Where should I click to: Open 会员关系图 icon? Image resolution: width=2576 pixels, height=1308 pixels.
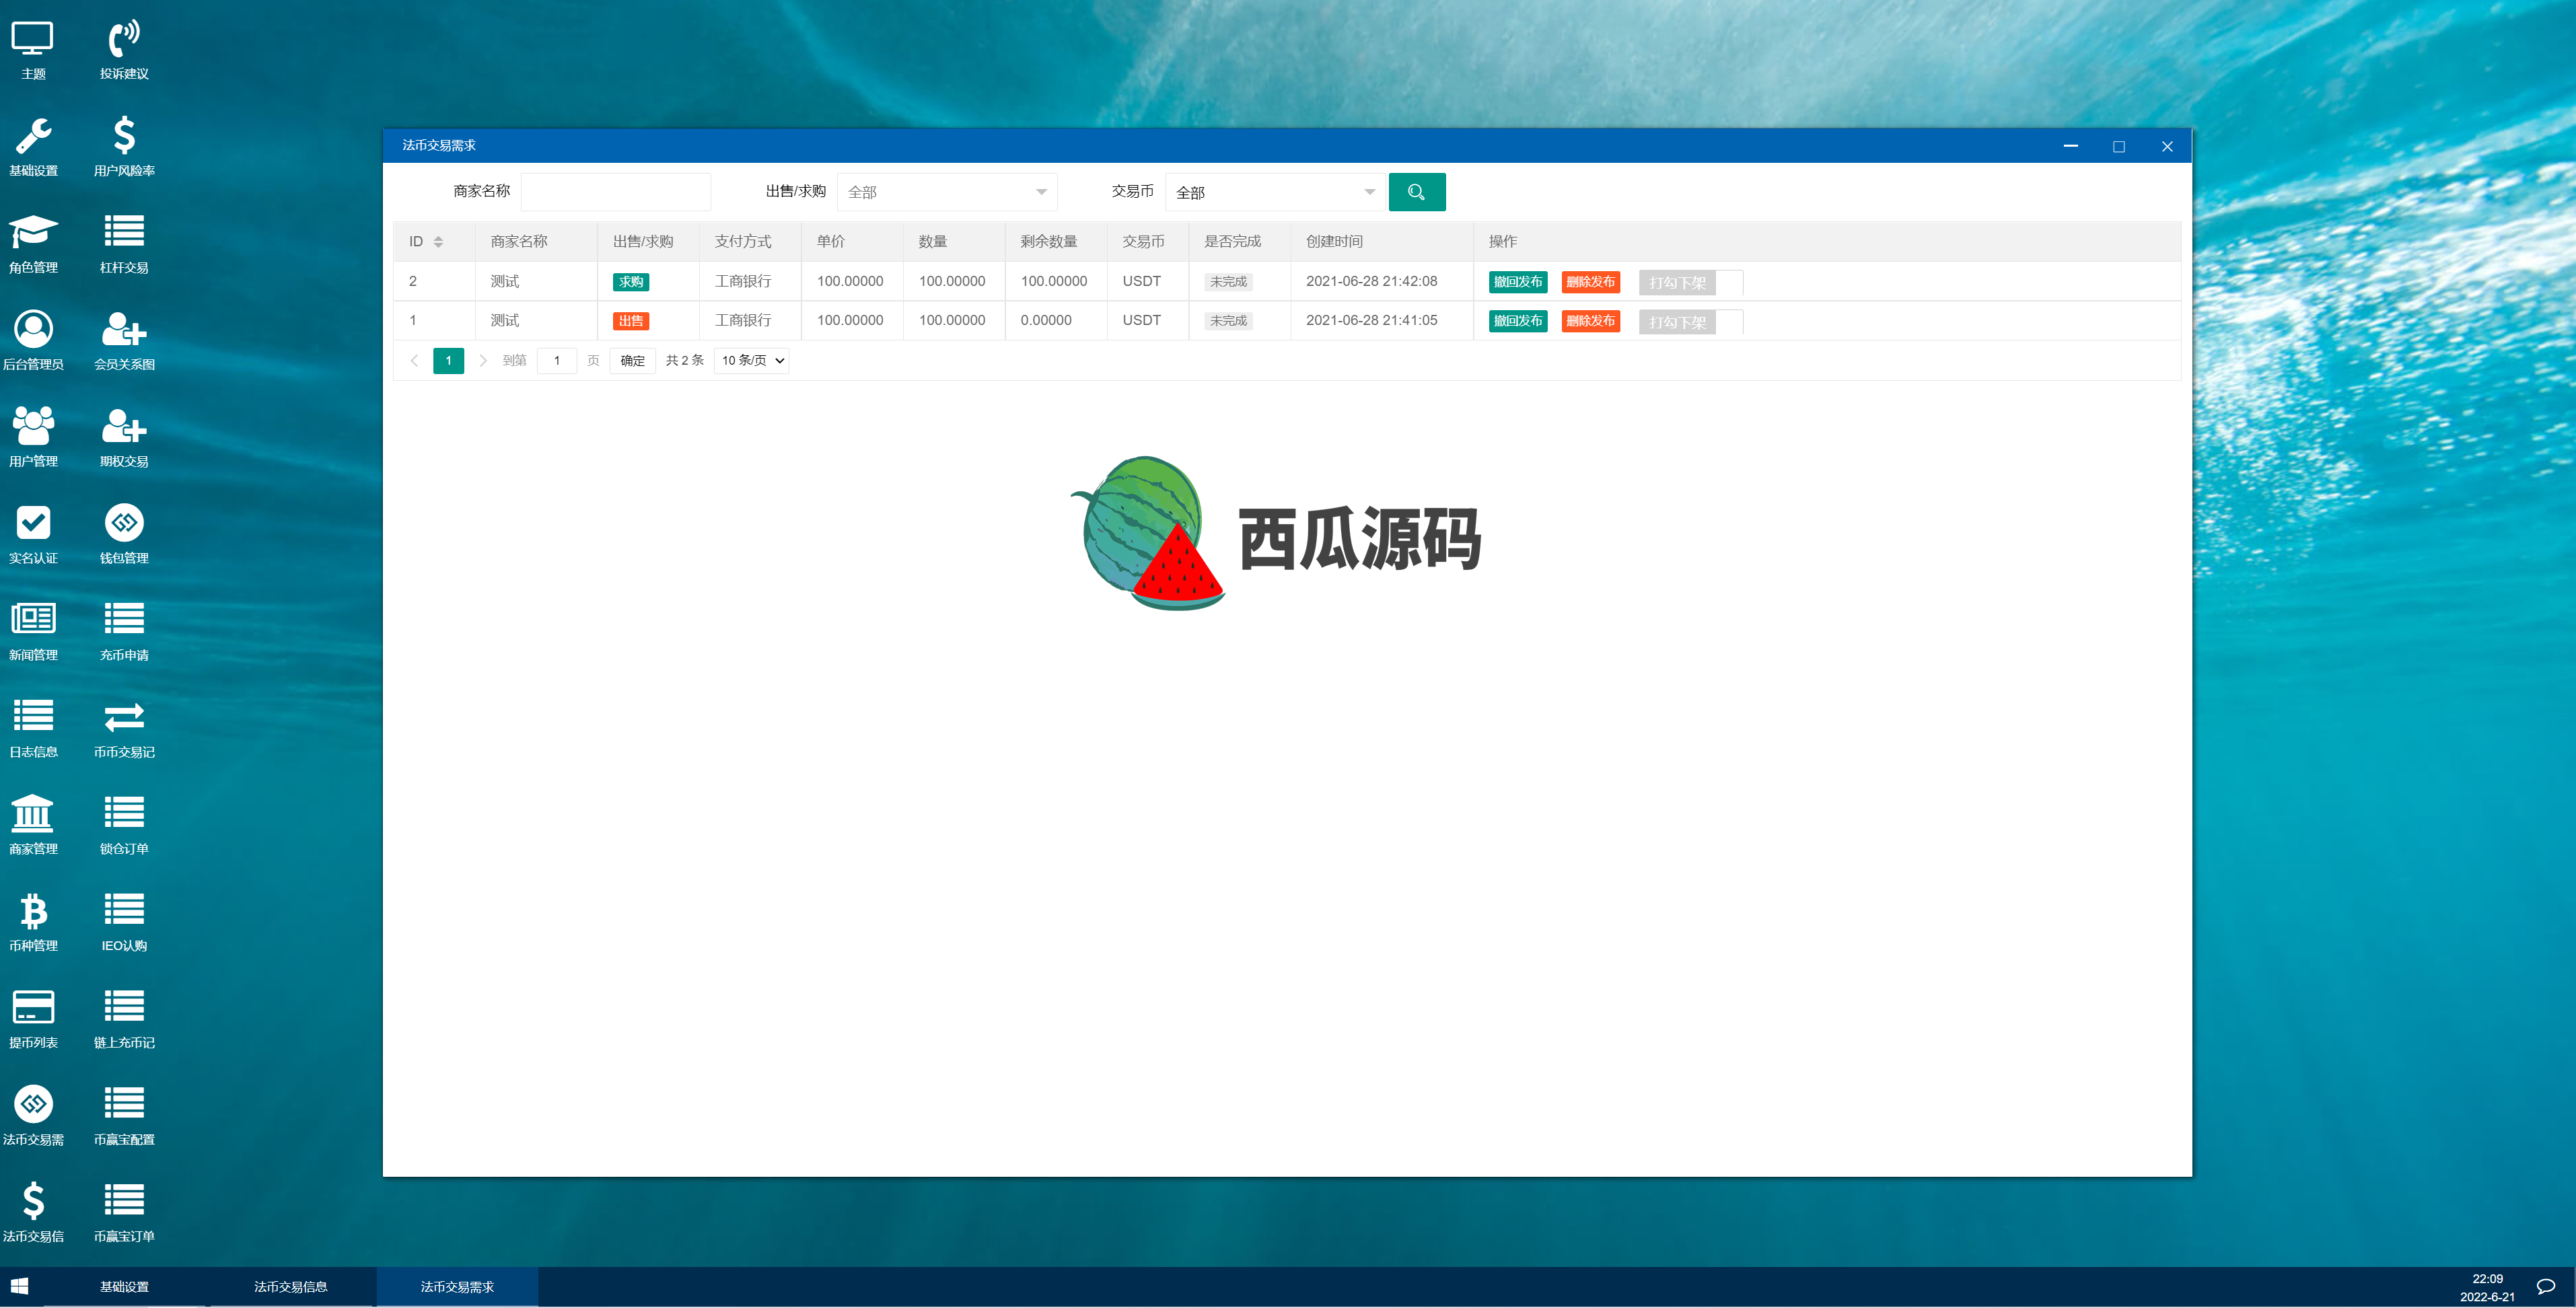click(124, 341)
